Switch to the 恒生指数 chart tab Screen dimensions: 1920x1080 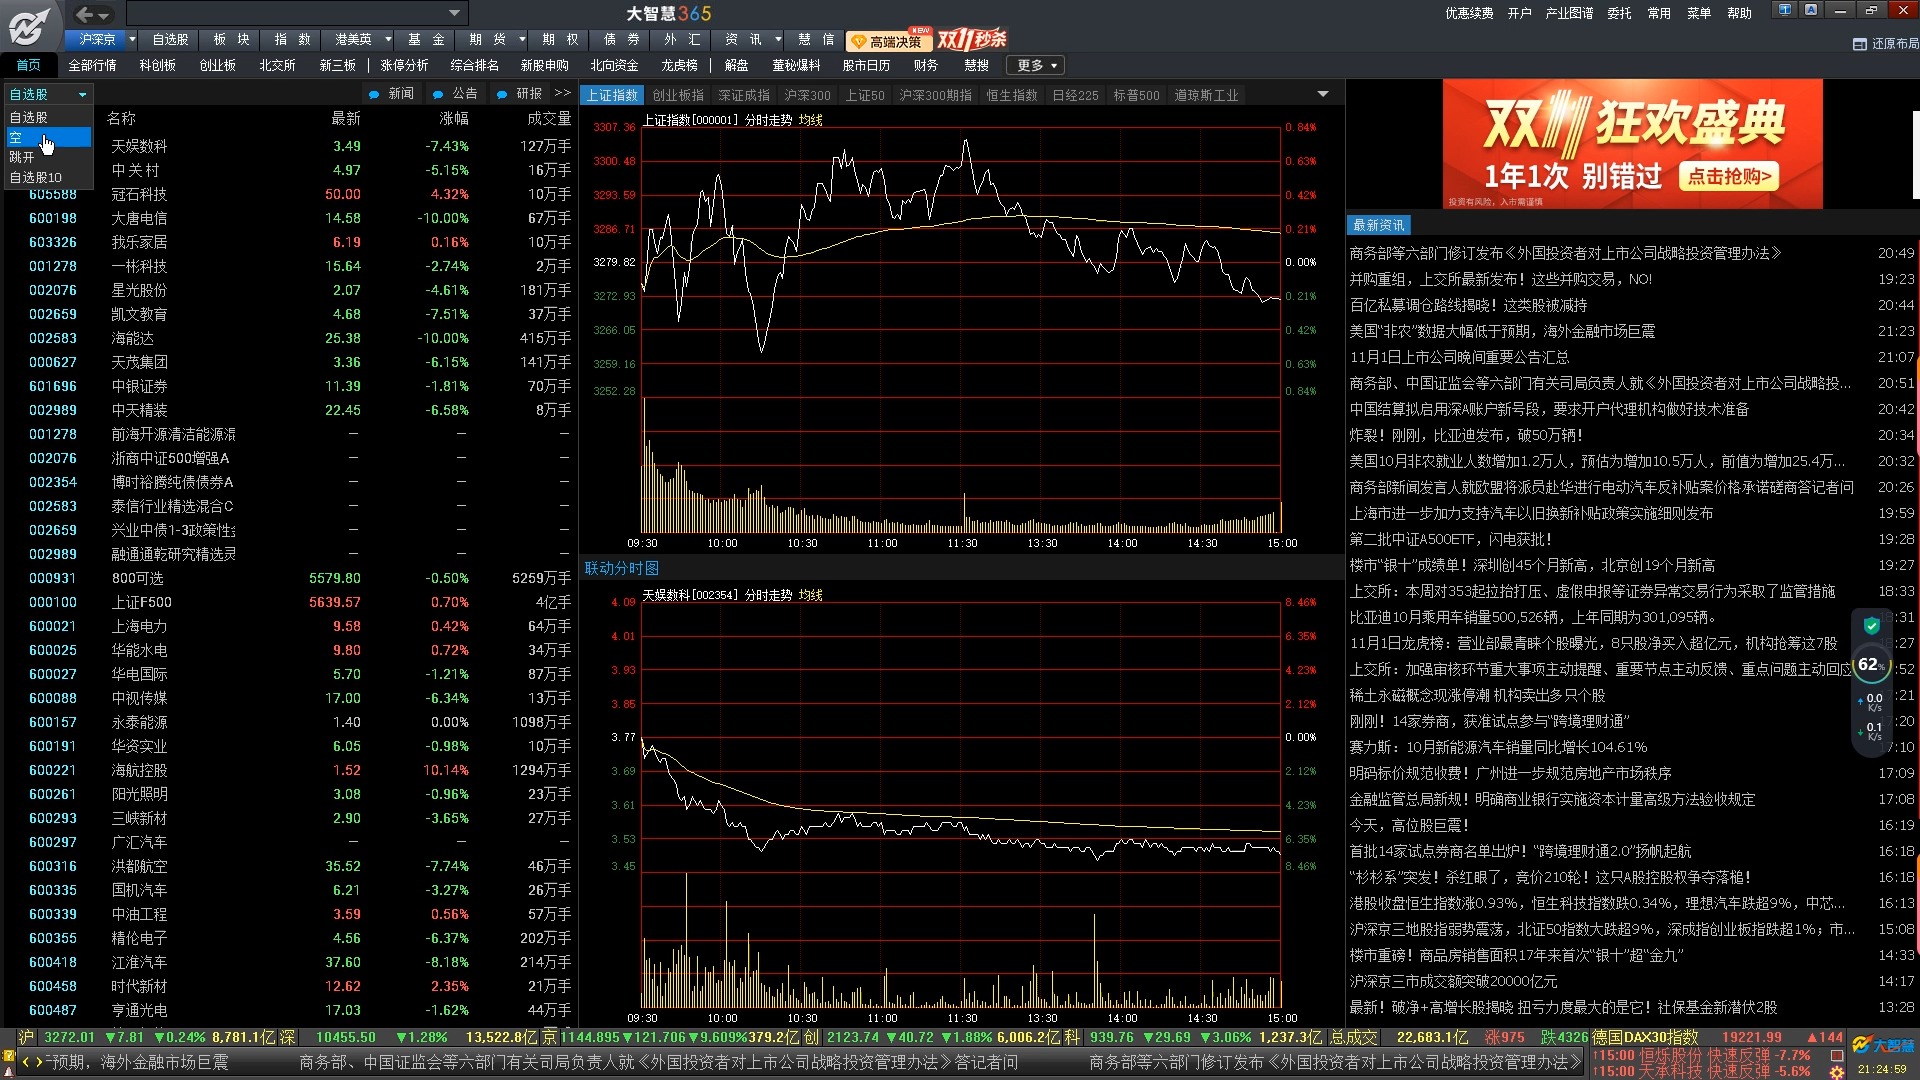click(1012, 95)
